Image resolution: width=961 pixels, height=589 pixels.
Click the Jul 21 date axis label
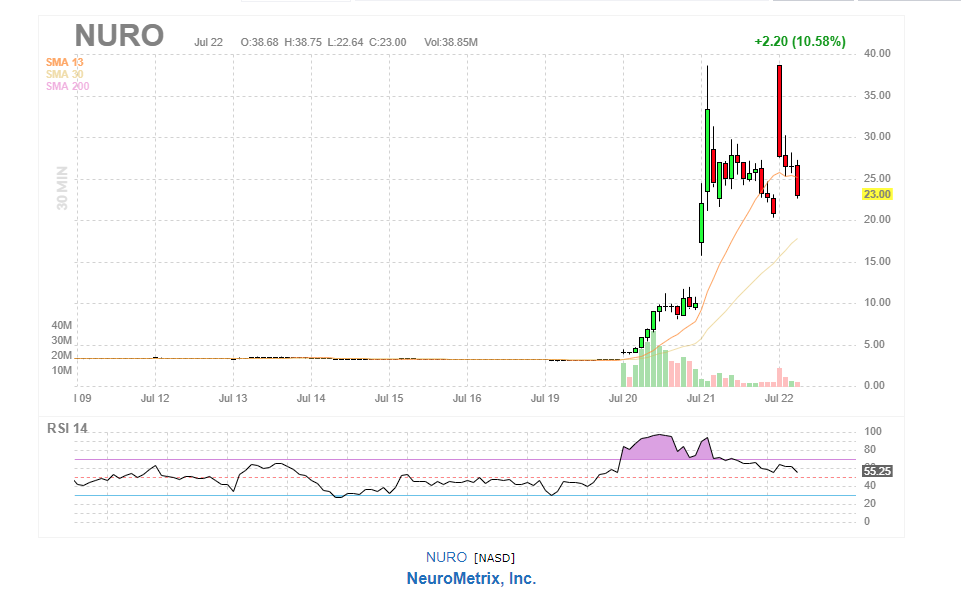coord(700,398)
